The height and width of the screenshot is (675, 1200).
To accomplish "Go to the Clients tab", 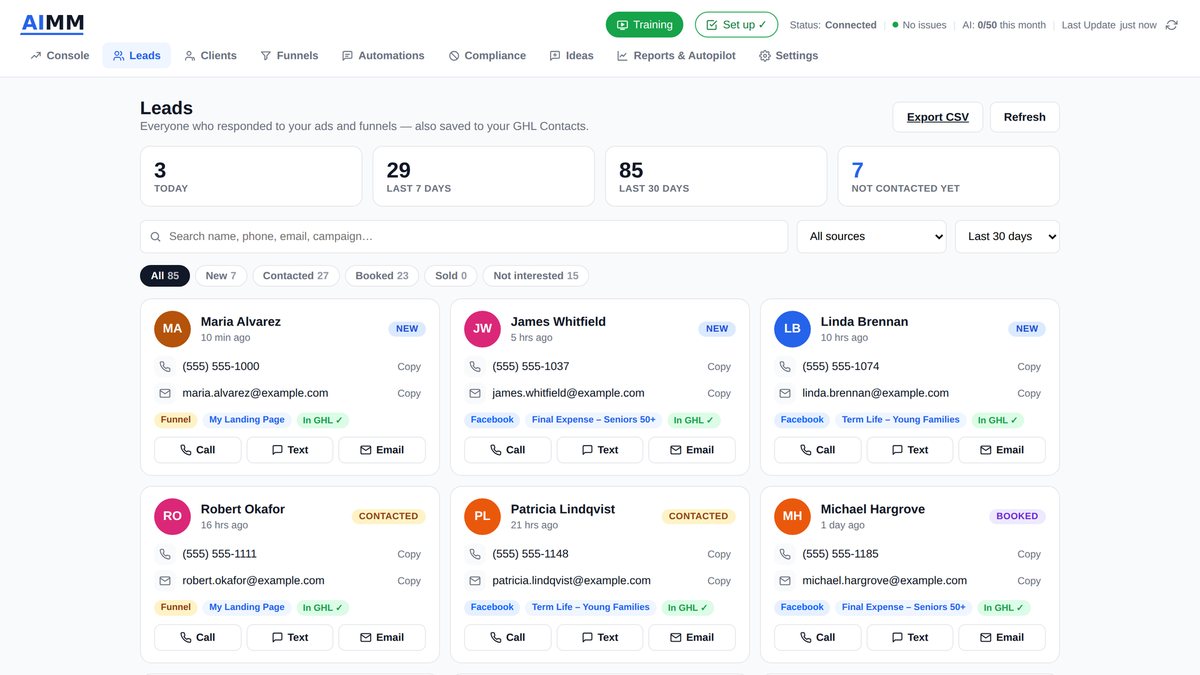I will coord(211,56).
